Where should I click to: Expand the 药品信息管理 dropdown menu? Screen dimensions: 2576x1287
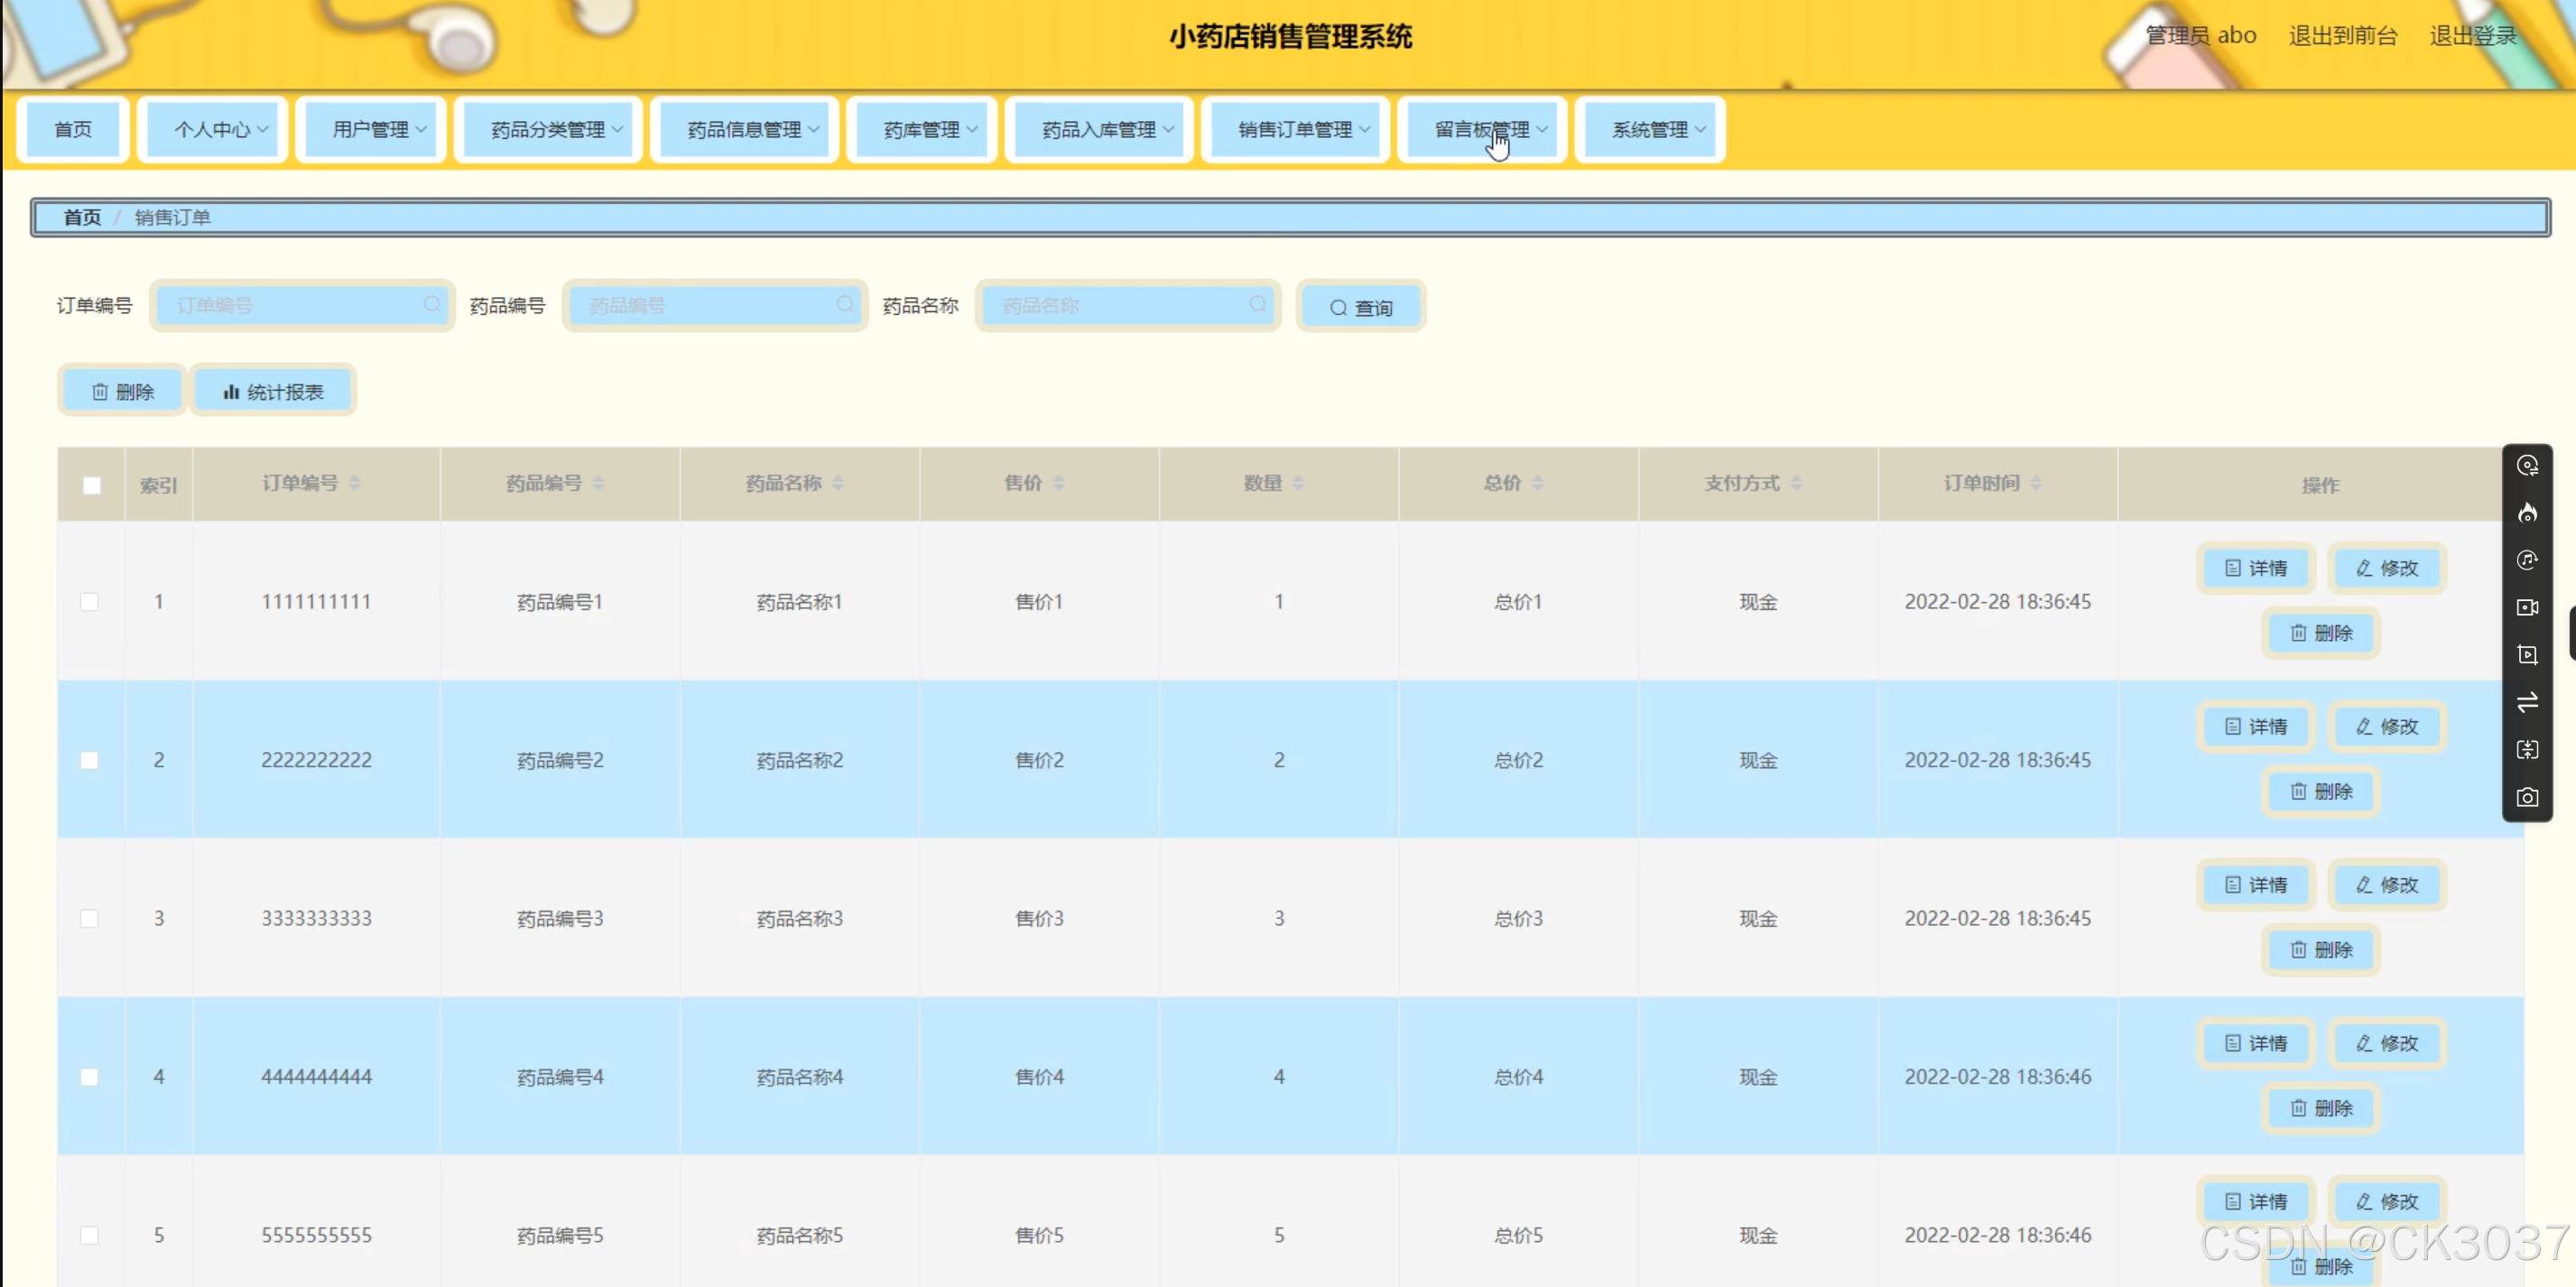click(x=752, y=130)
